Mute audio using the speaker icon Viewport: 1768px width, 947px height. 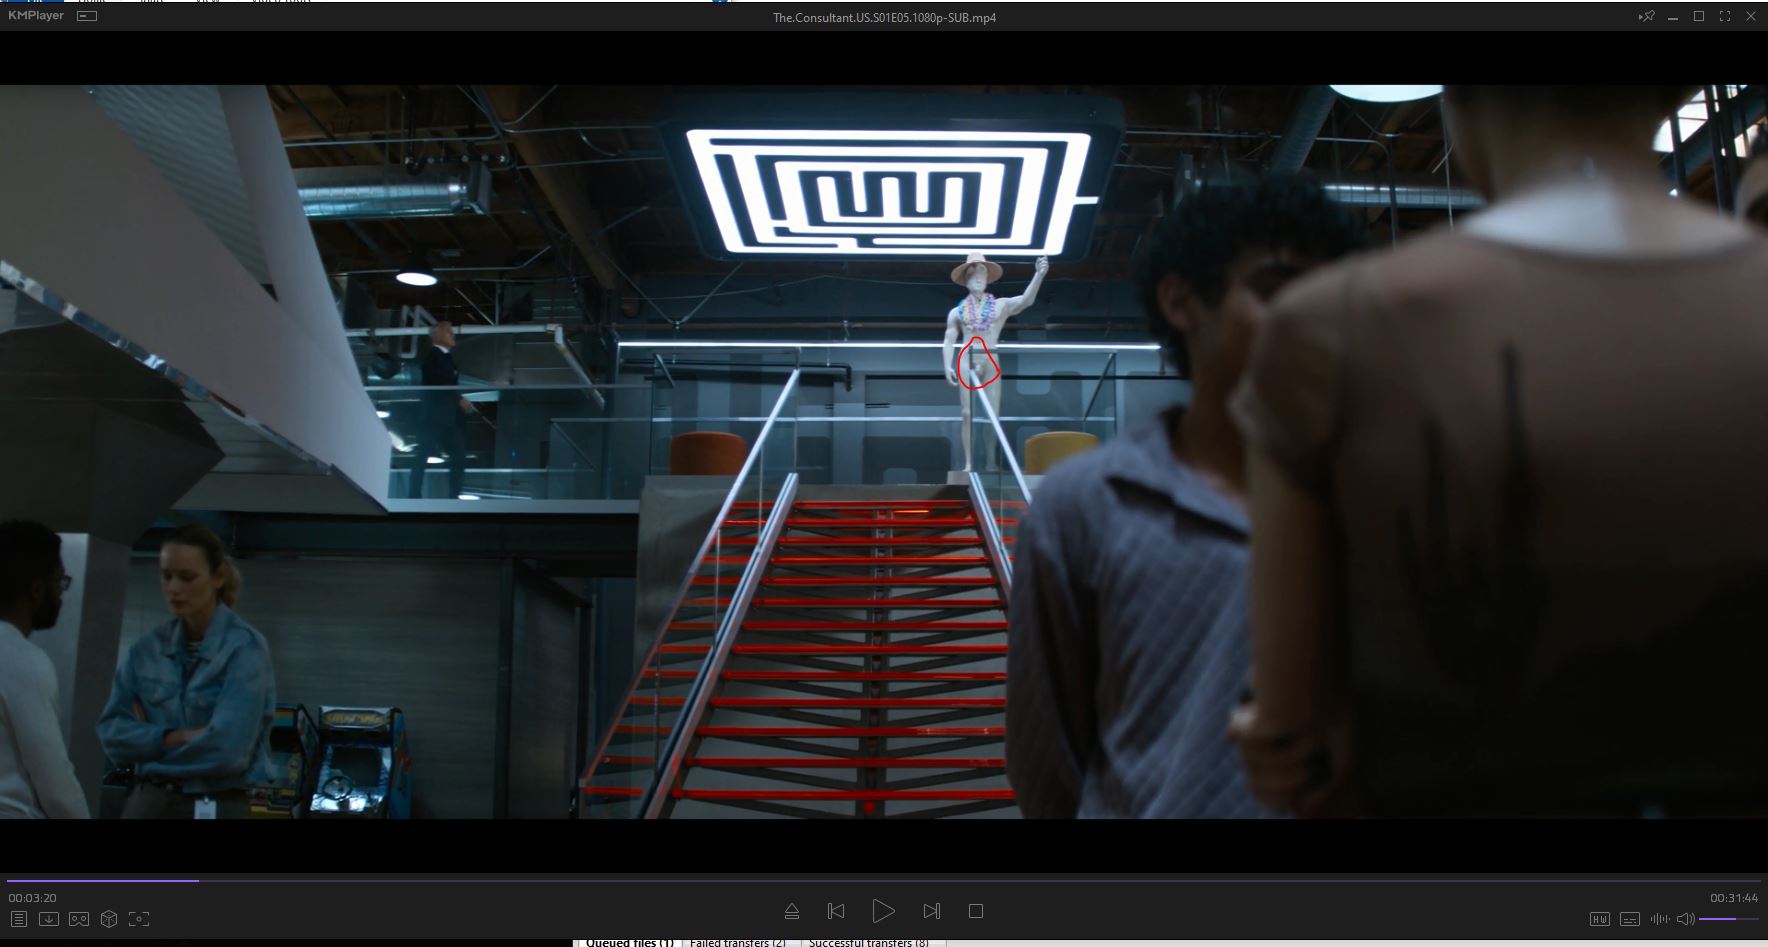pyautogui.click(x=1685, y=919)
